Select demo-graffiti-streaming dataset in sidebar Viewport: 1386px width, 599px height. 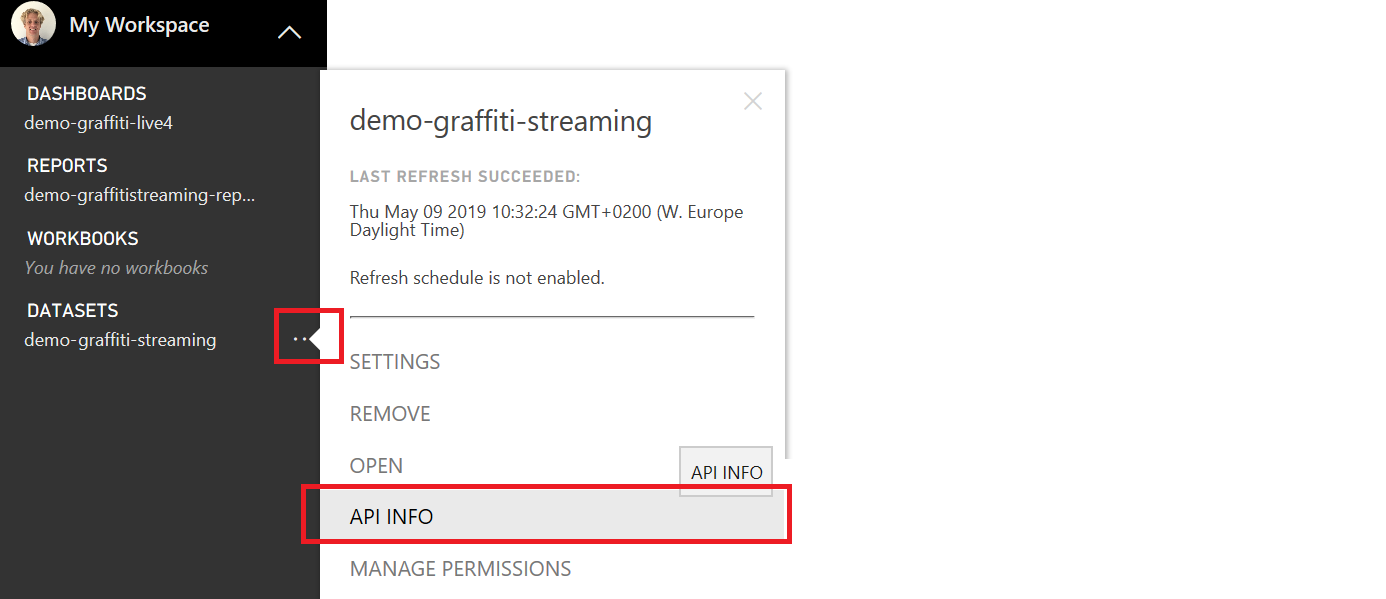(x=120, y=340)
